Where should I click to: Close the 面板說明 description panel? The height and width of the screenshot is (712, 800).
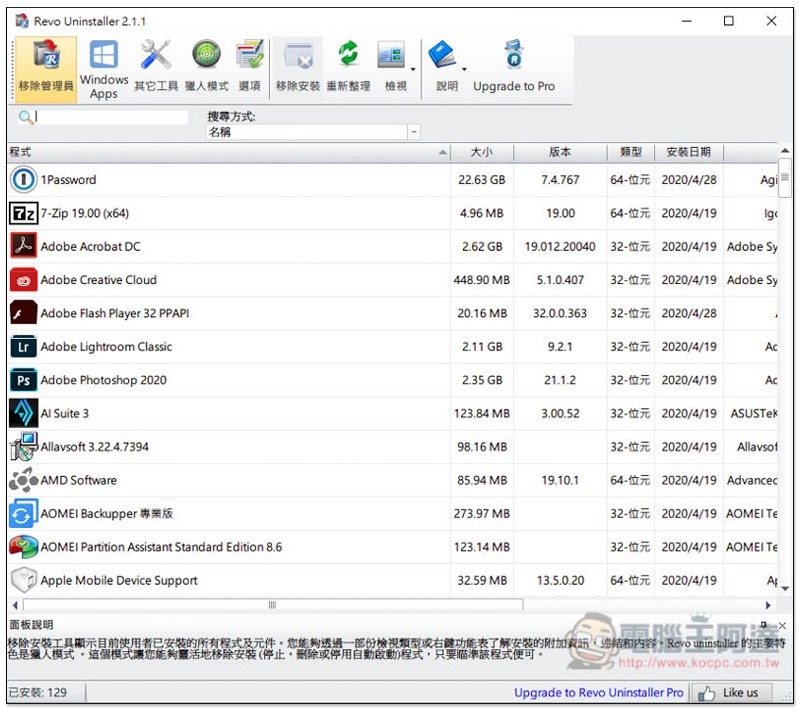782,625
